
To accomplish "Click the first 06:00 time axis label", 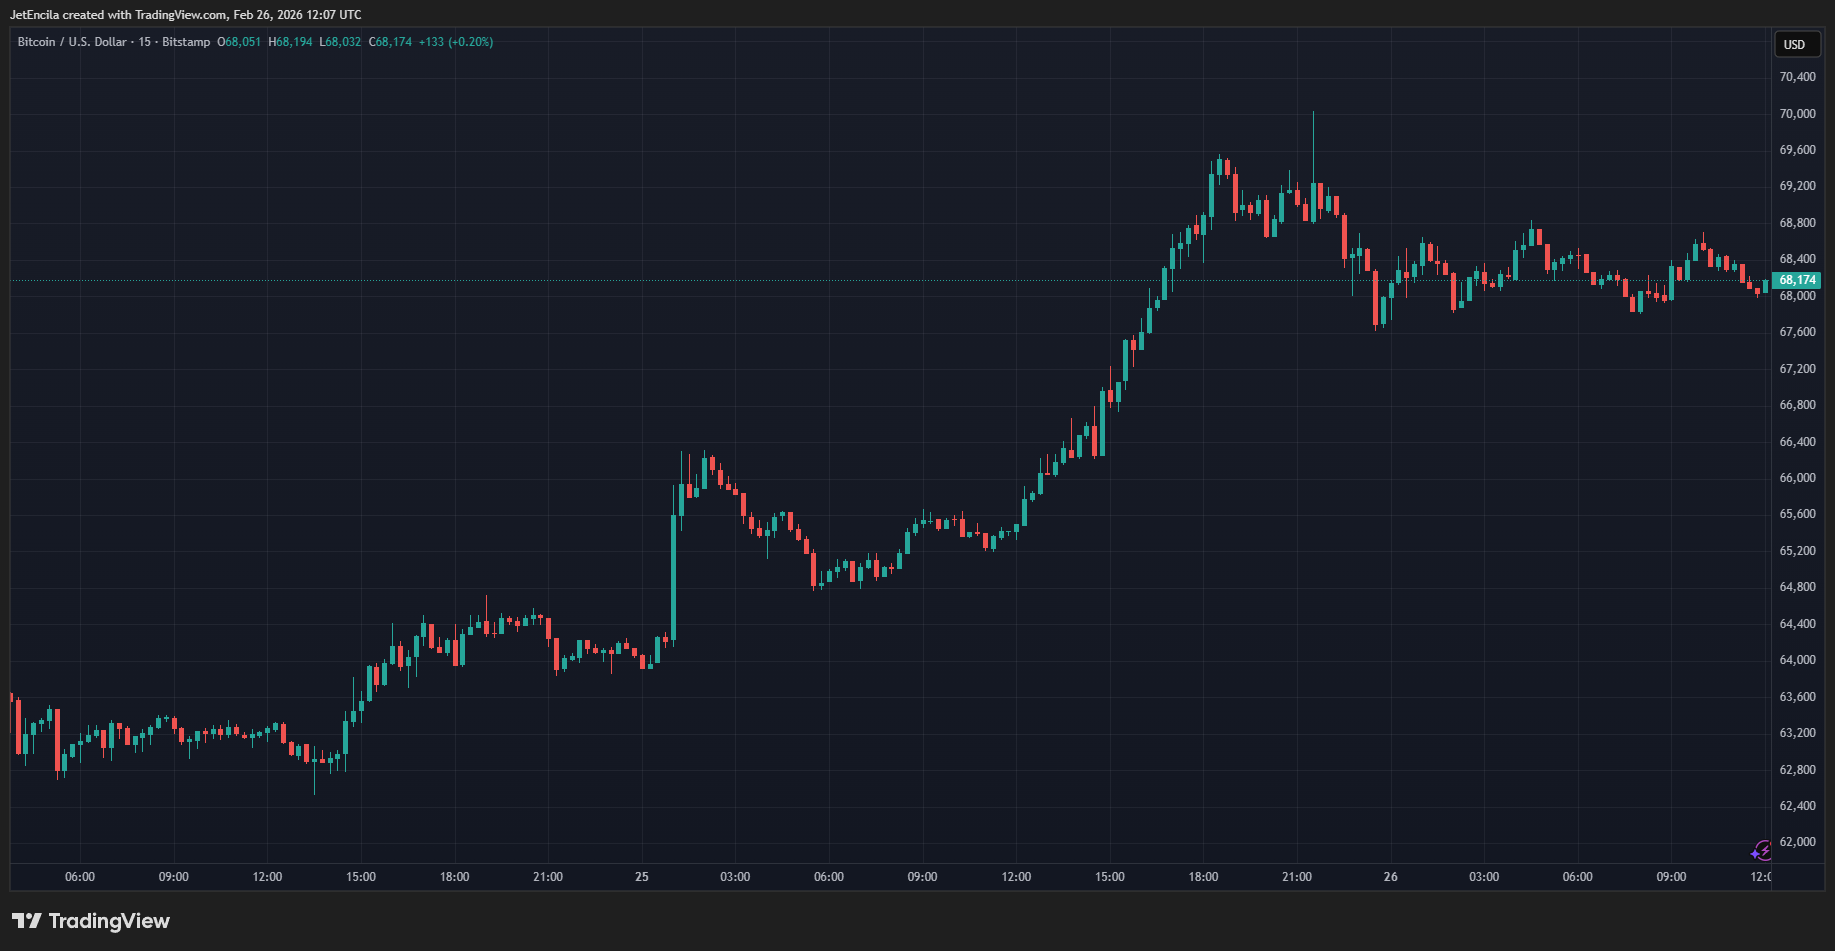I will click(80, 877).
